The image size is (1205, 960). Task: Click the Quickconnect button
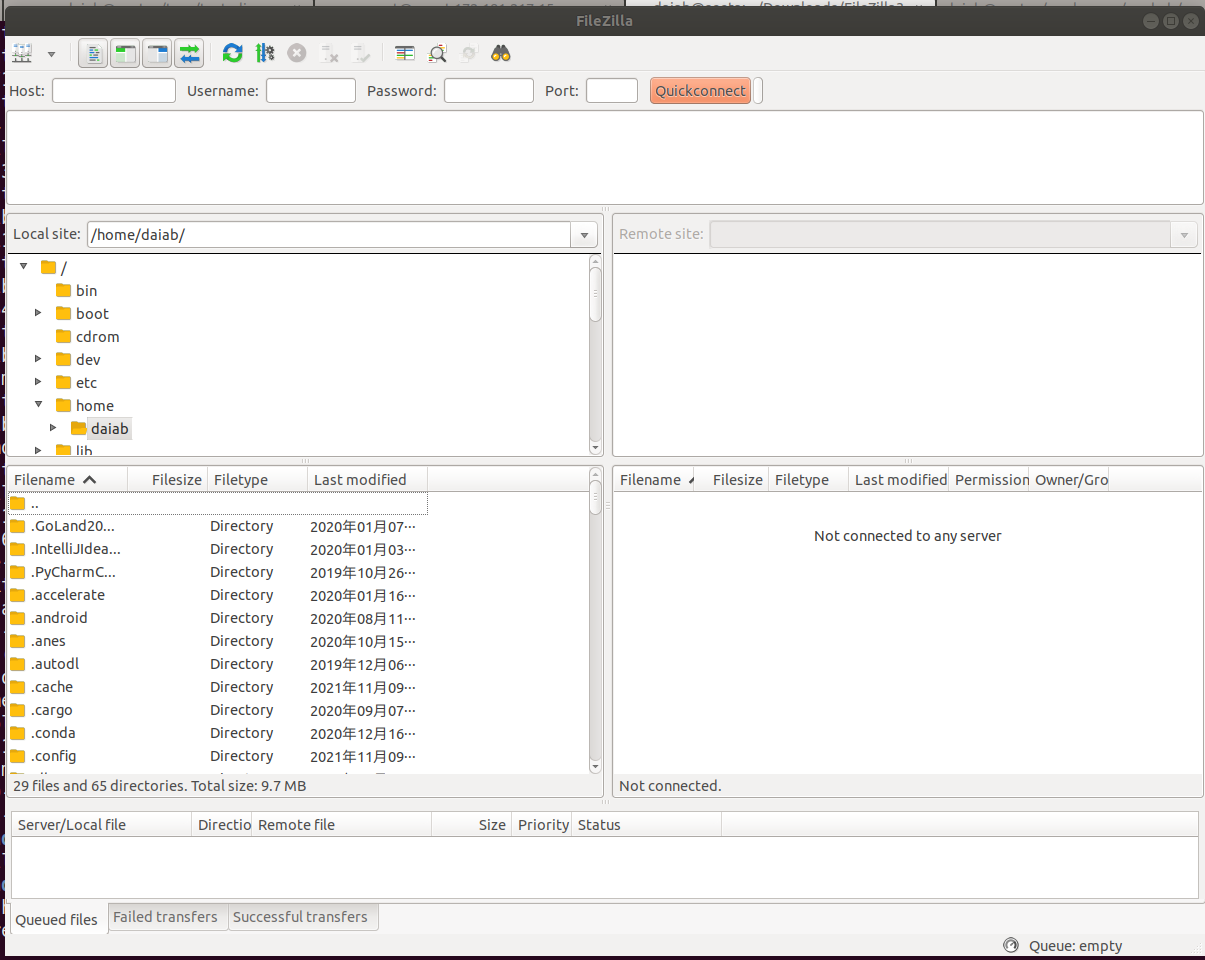(x=700, y=91)
